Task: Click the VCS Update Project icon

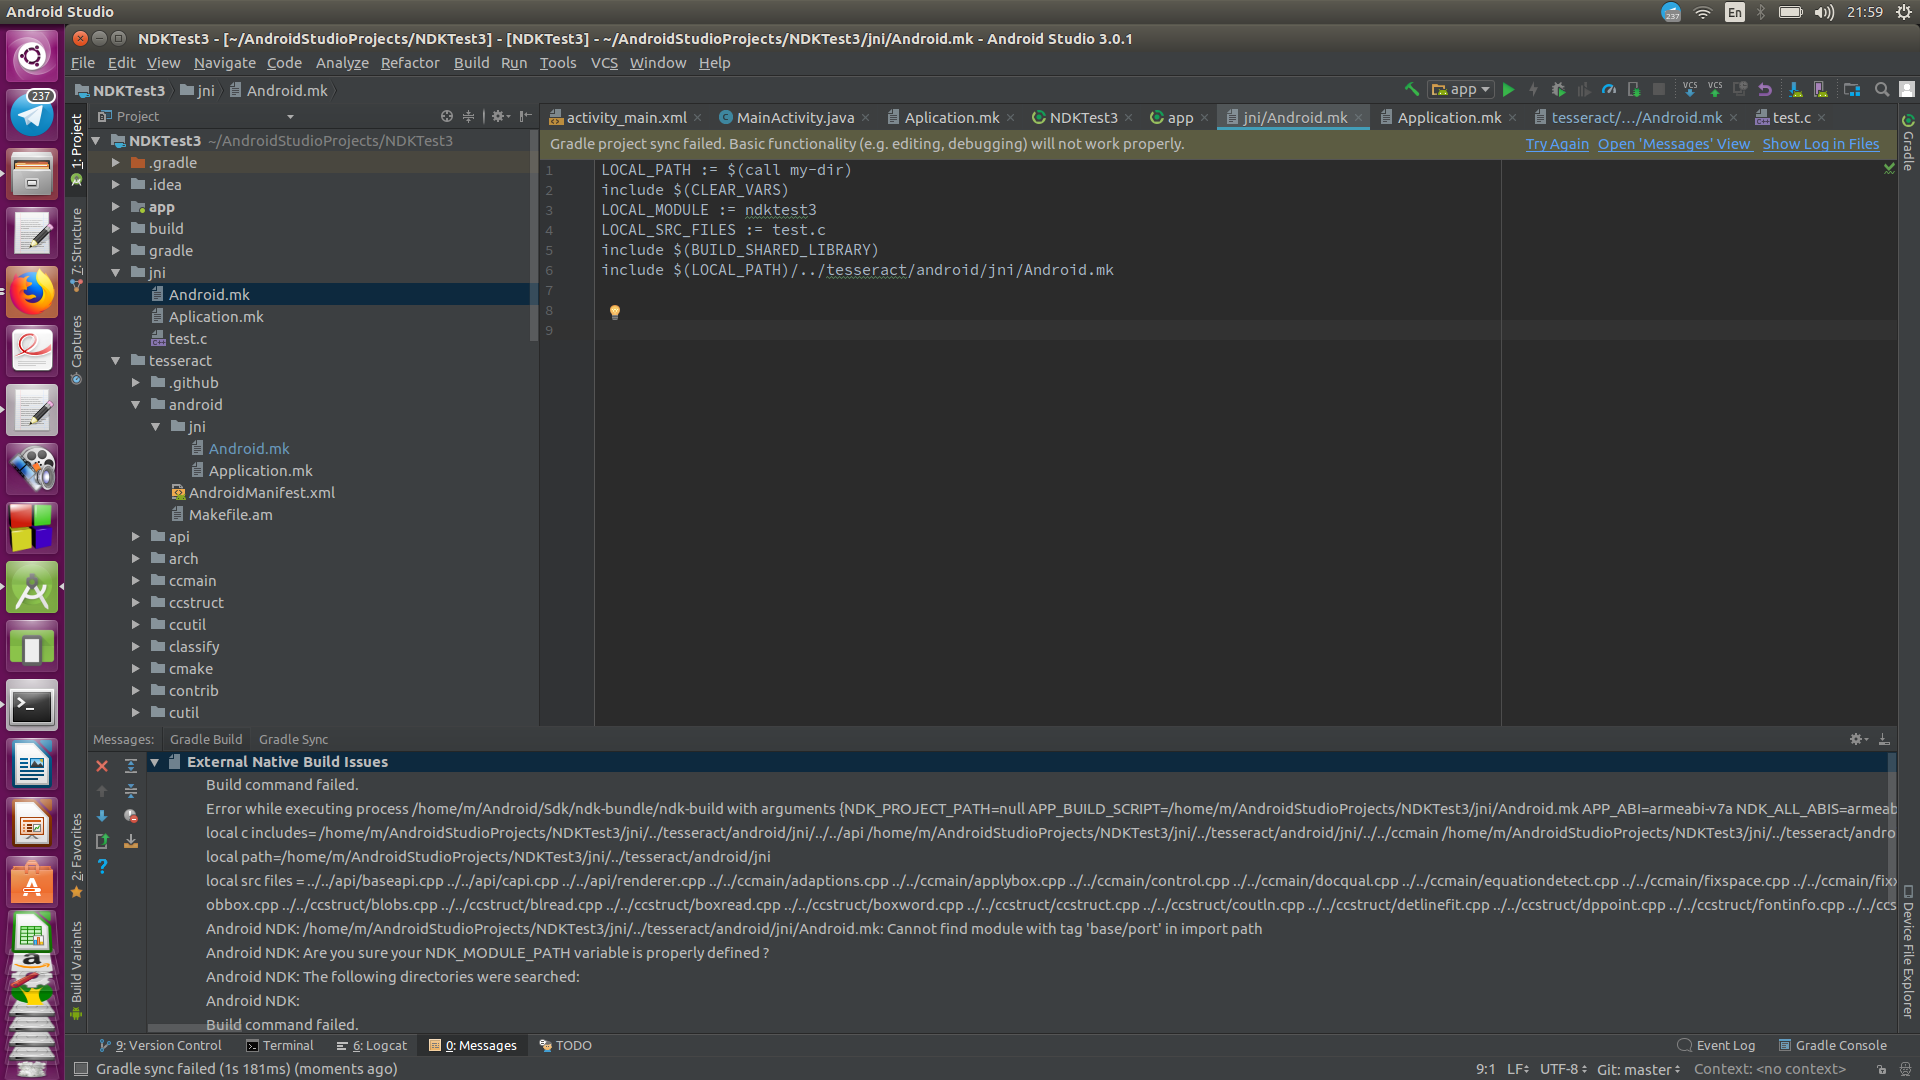Action: [1690, 90]
